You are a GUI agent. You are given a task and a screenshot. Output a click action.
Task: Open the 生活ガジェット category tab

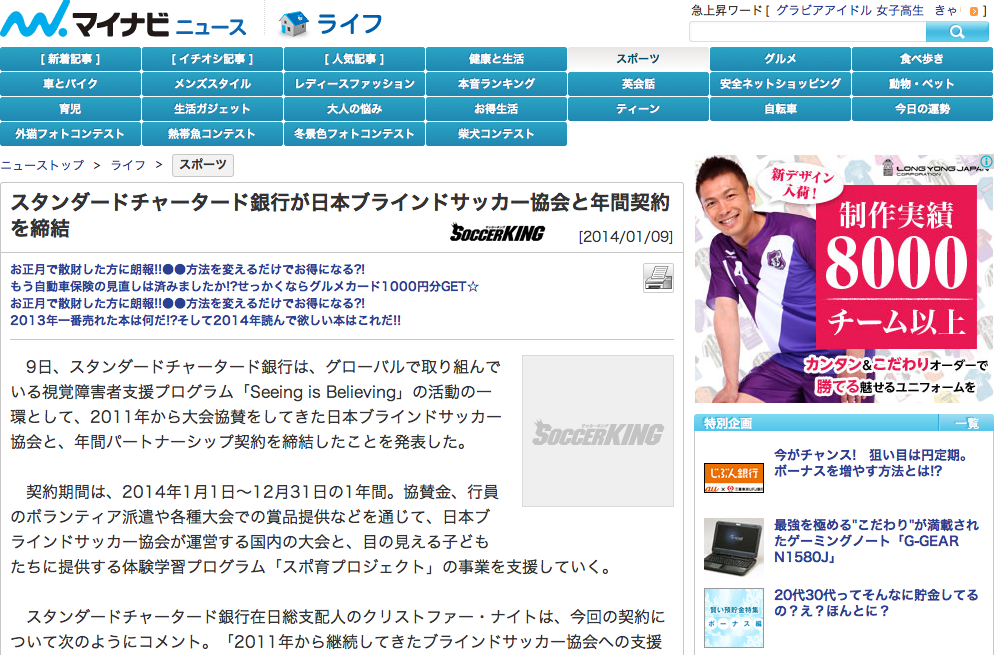coord(213,109)
